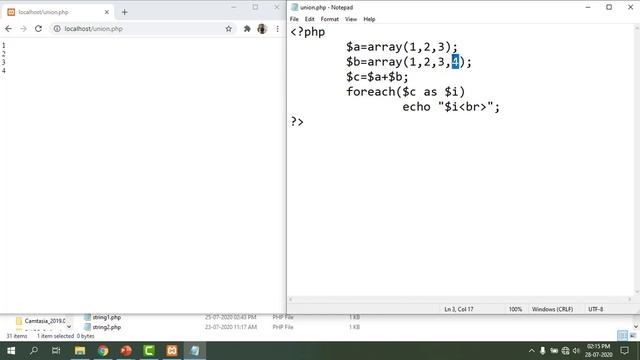Bookmark this page with the star icon
Image resolution: width=640 pixels, height=360 pixels.
[x=229, y=29]
